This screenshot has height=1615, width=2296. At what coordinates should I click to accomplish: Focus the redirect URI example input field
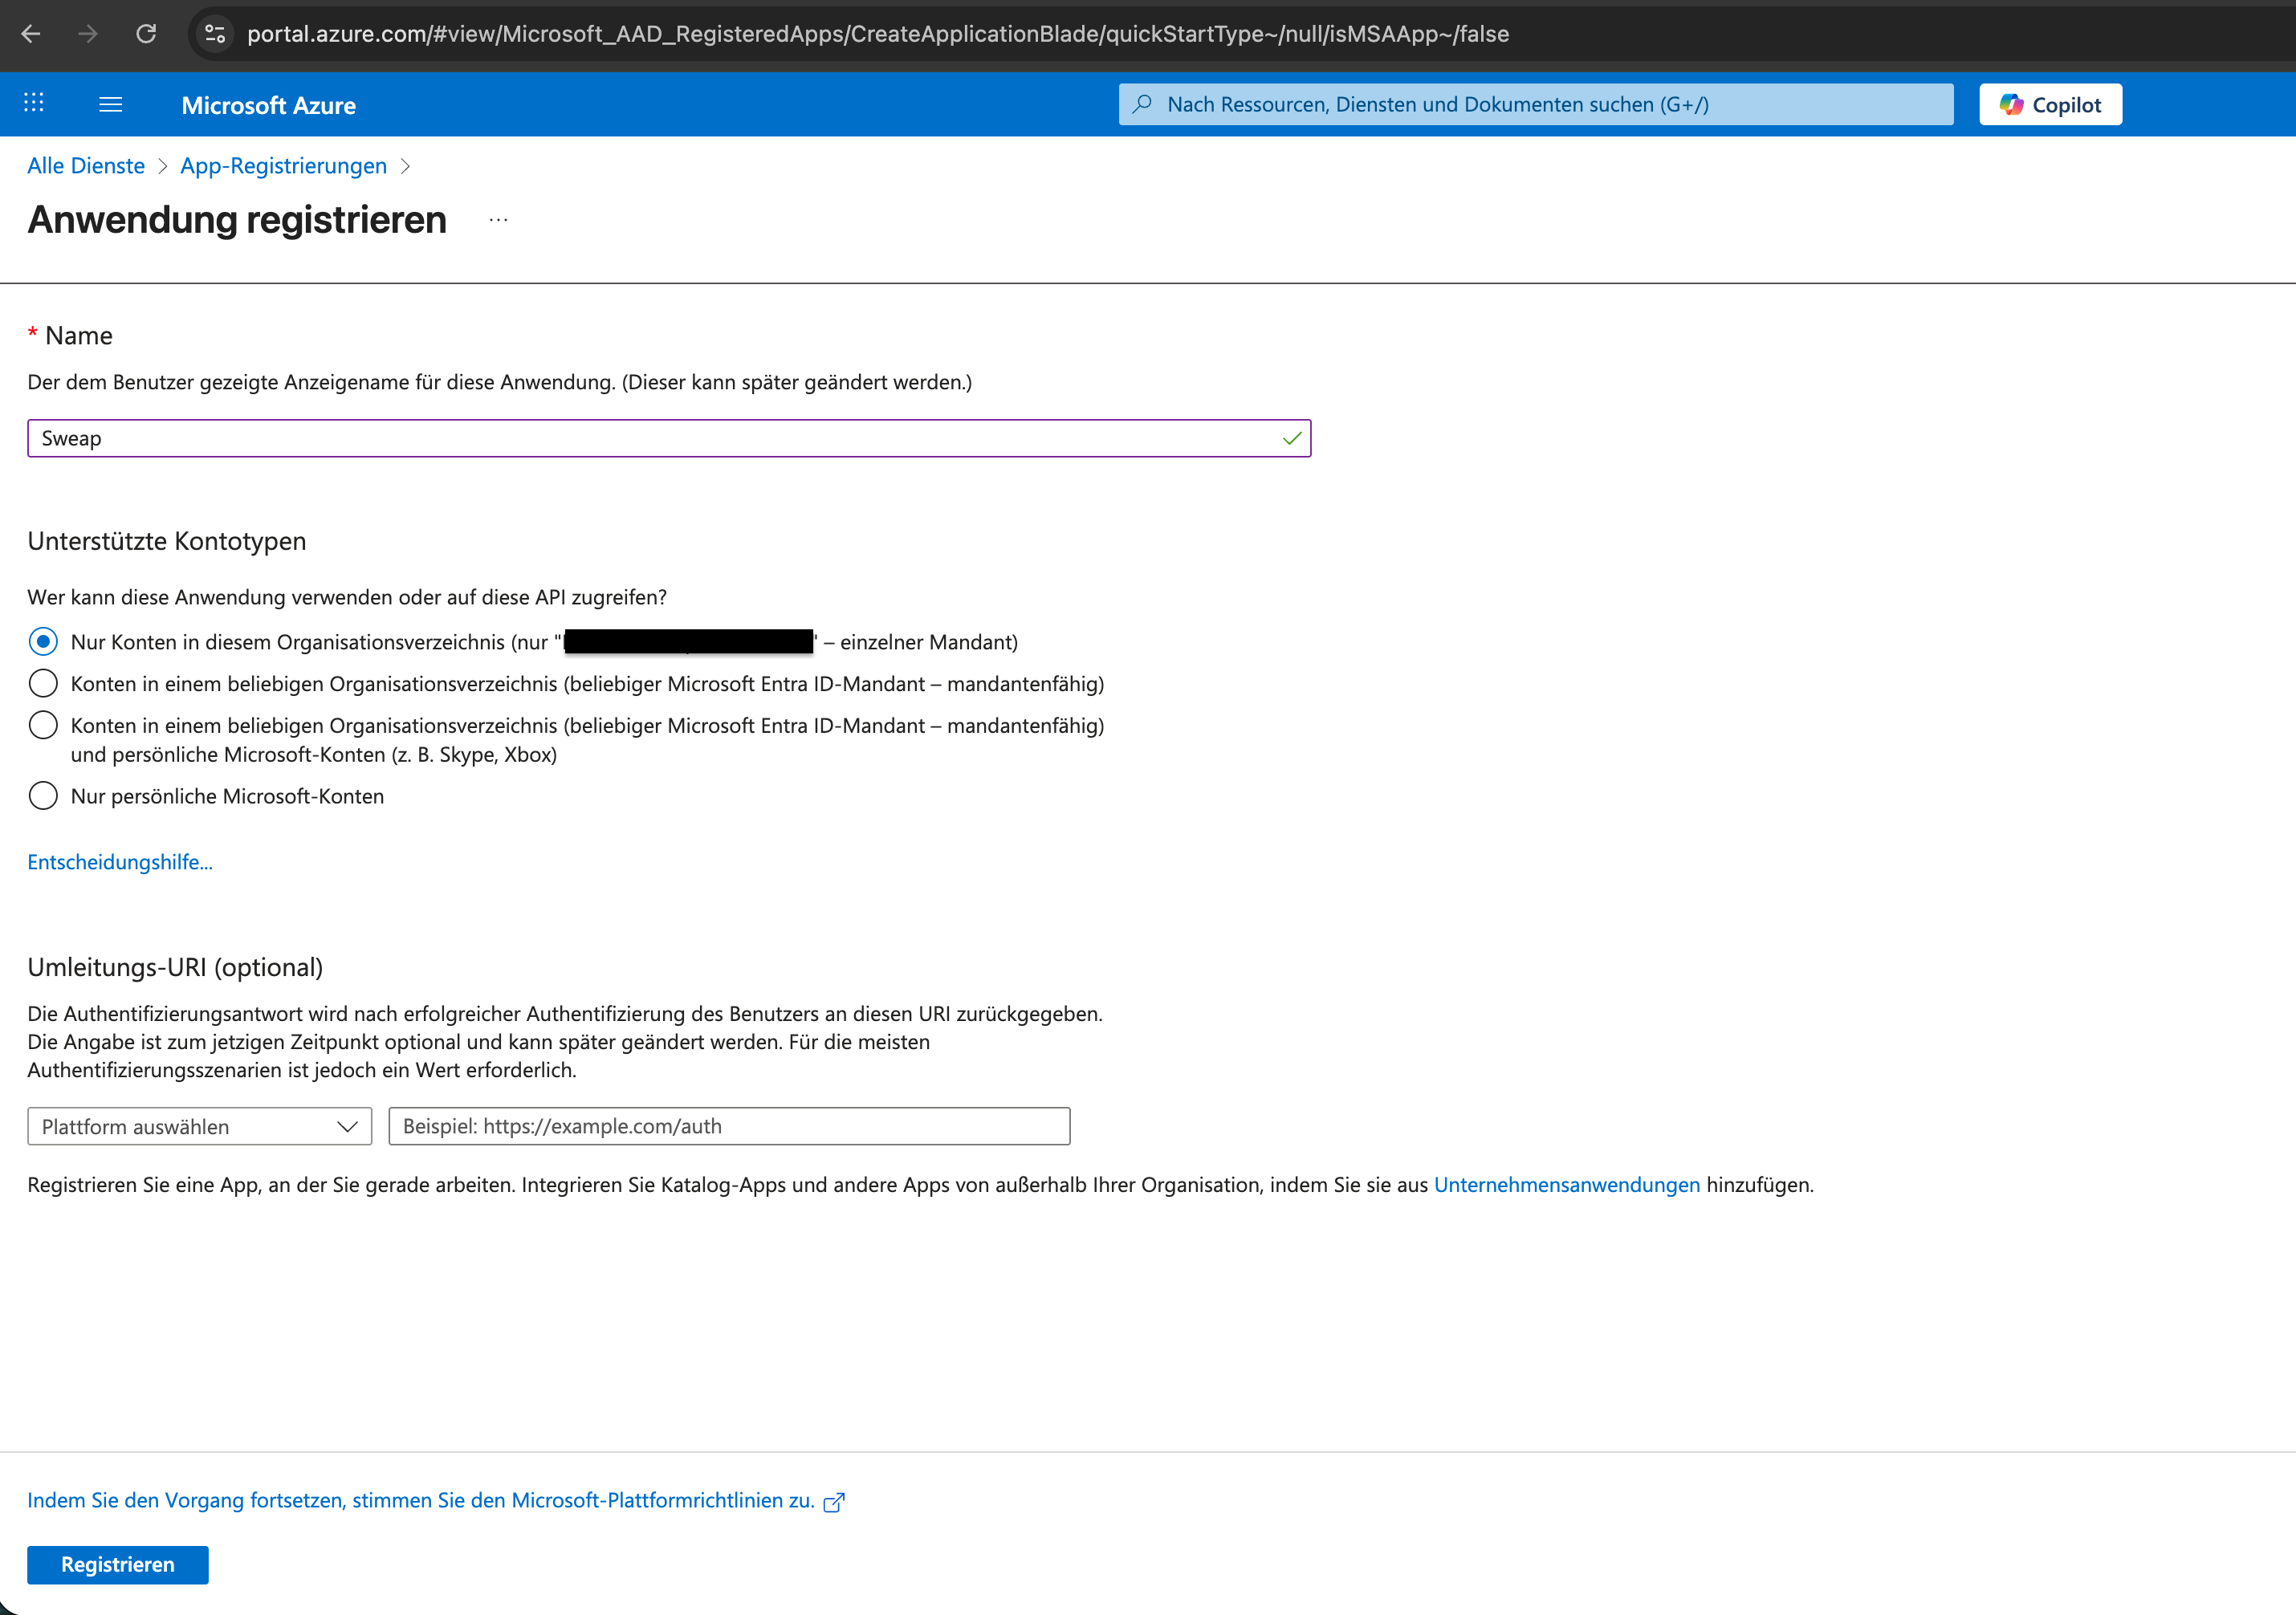click(x=729, y=1127)
